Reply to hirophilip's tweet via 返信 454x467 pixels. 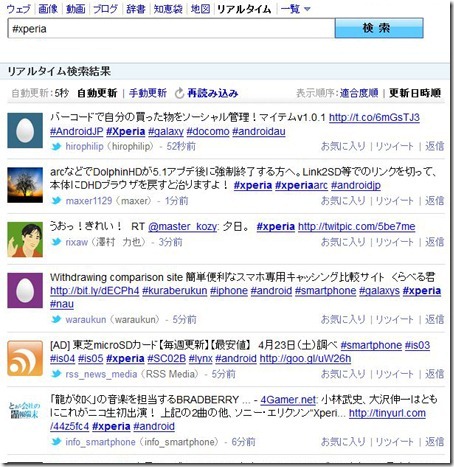point(434,146)
